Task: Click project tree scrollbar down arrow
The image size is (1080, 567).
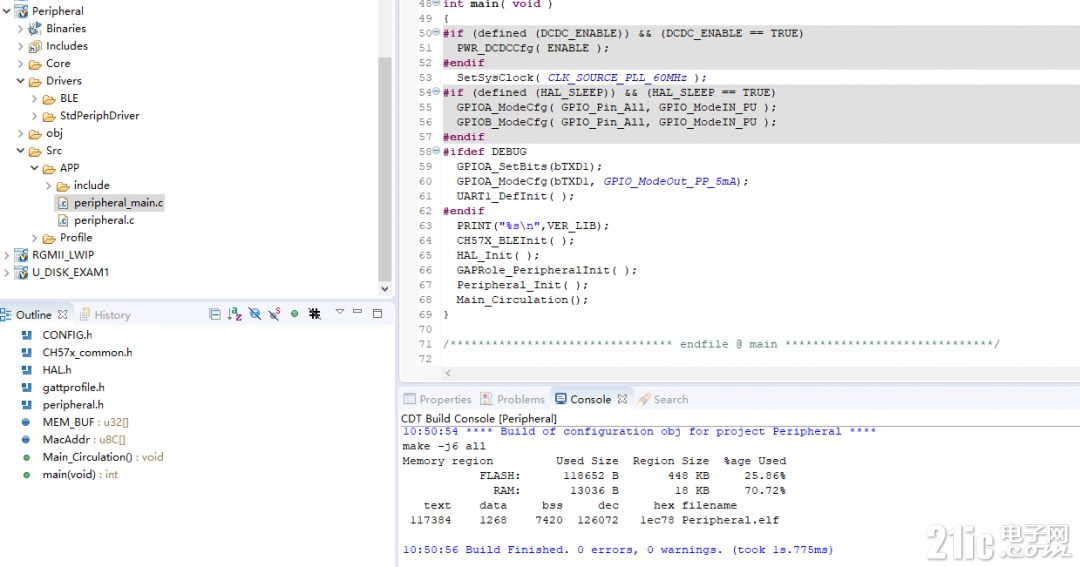Action: (384, 289)
